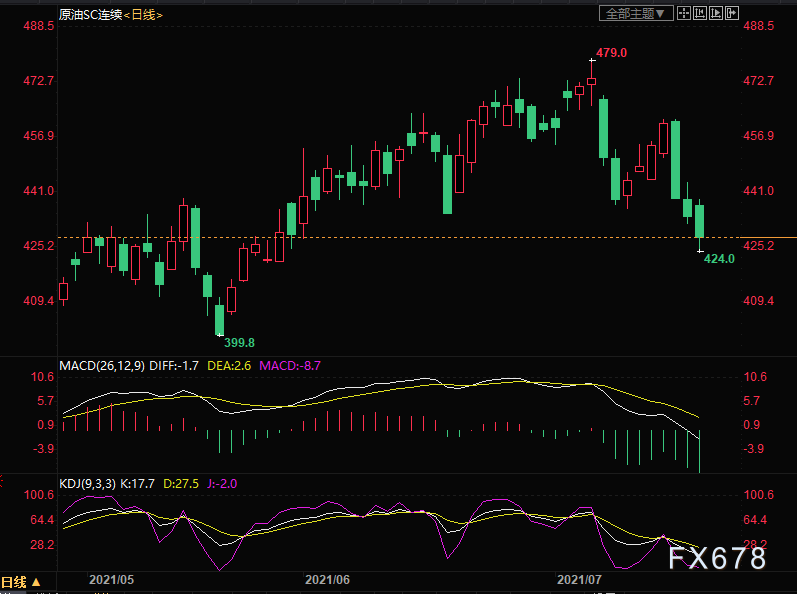797x594 pixels.
Task: Click the right KDJ axis 100.6 label
Action: click(x=759, y=495)
